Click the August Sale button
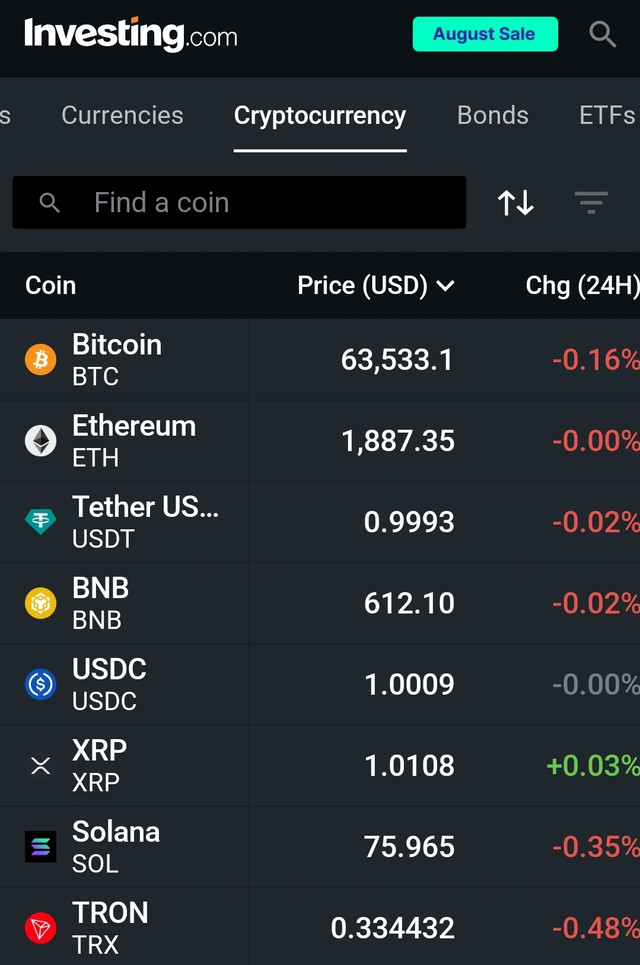Screen dimensions: 640x965 pos(485,34)
